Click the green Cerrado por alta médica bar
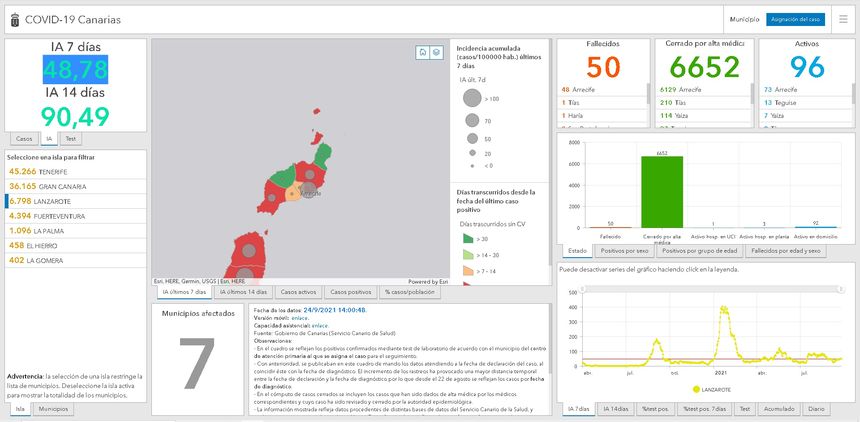The image size is (860, 422). (x=661, y=191)
